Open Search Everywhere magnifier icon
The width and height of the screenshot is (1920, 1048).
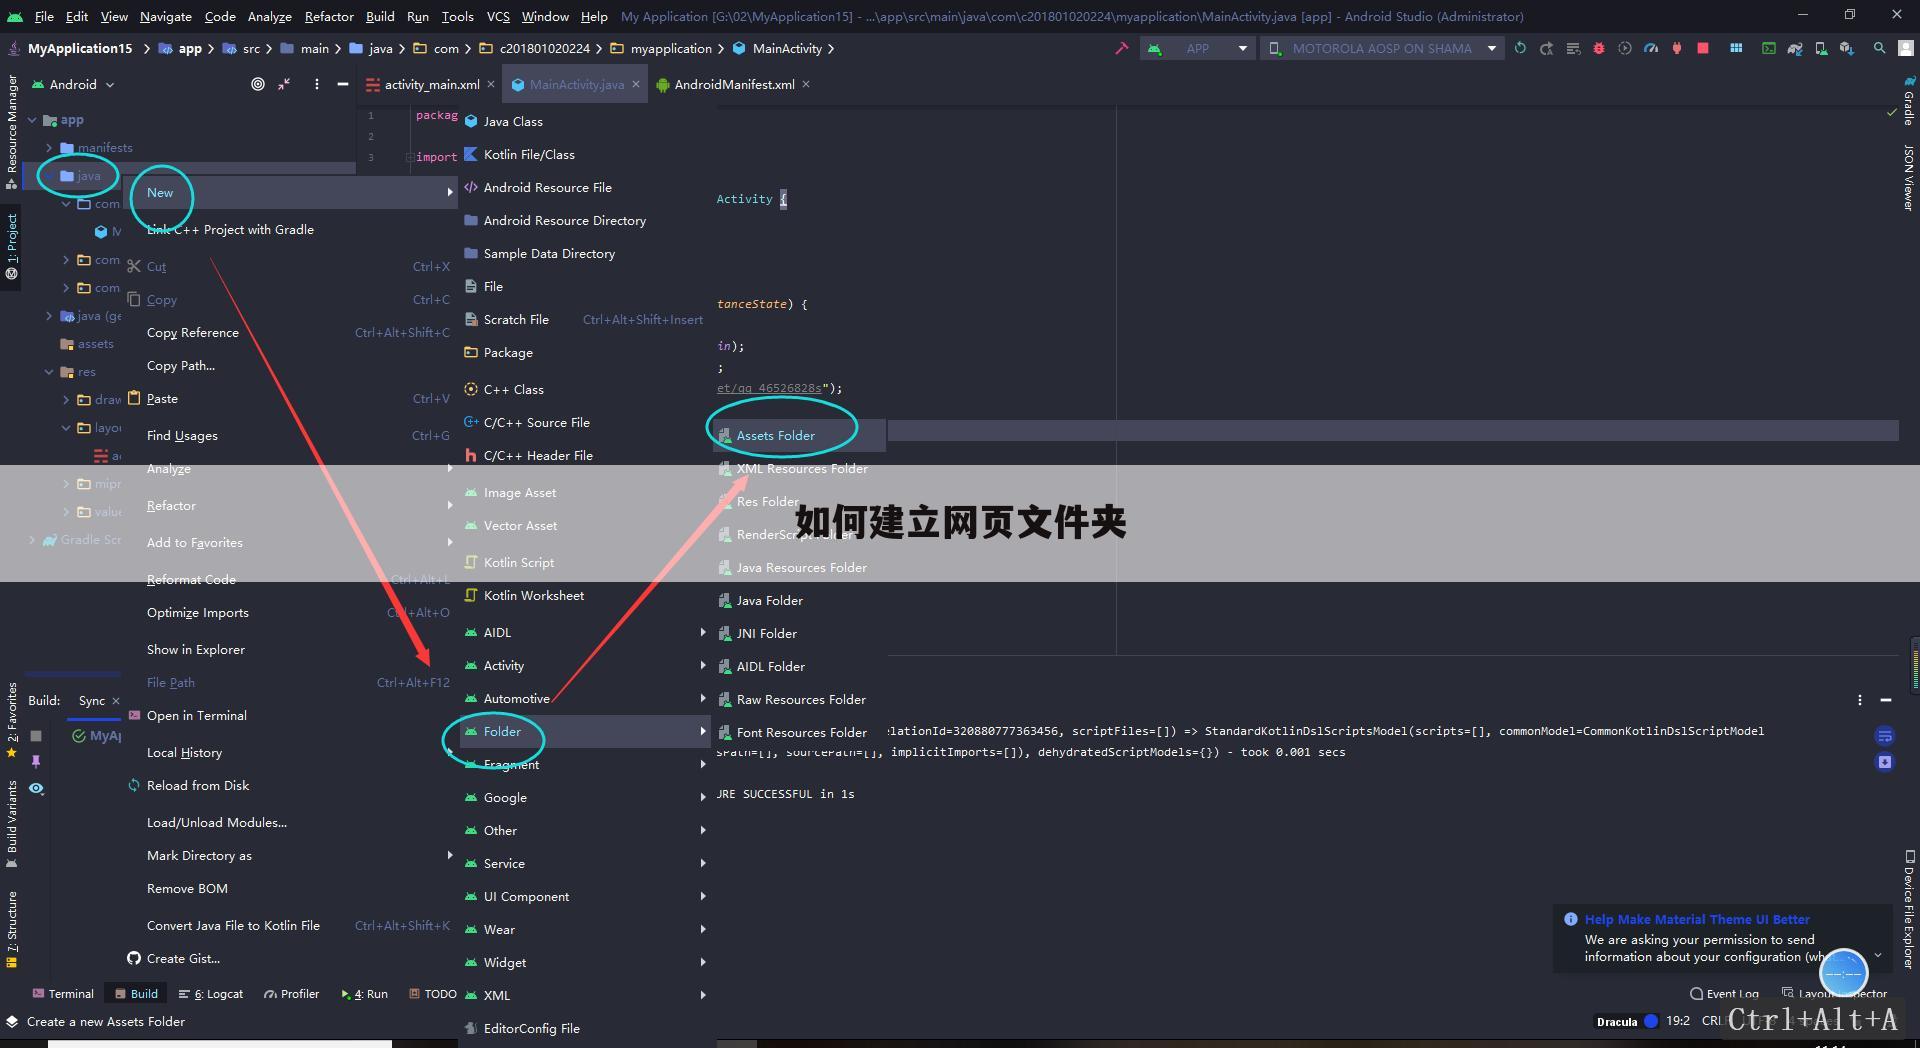1880,48
